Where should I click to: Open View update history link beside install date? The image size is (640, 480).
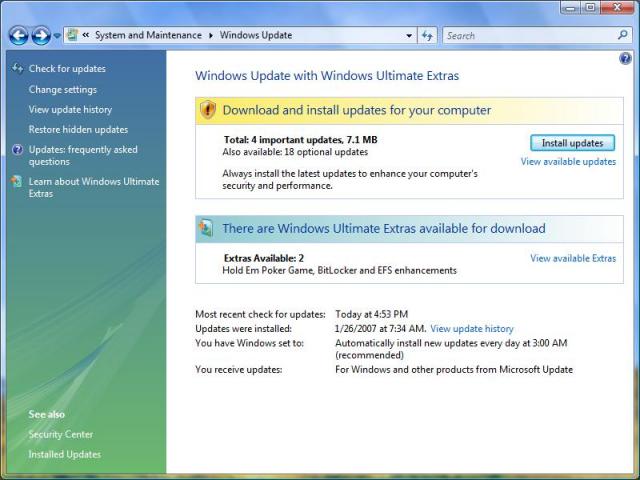point(472,329)
